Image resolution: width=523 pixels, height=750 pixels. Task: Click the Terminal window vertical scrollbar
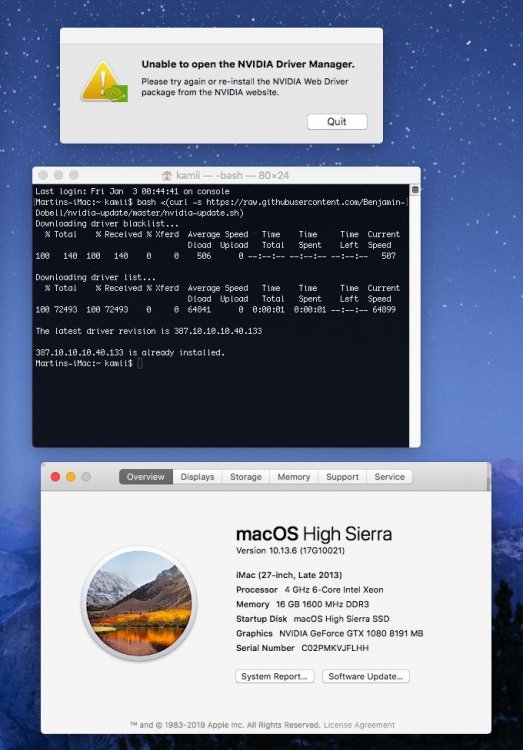click(x=415, y=316)
